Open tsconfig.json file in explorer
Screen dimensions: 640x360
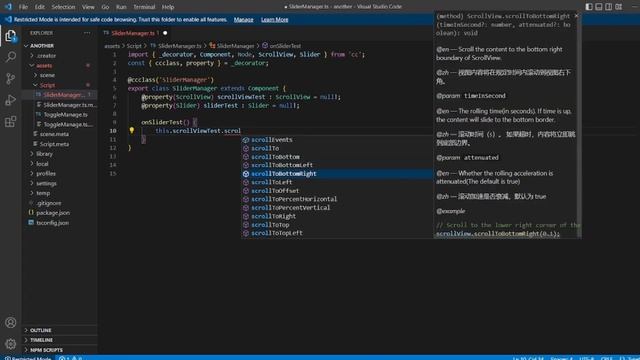60,223
